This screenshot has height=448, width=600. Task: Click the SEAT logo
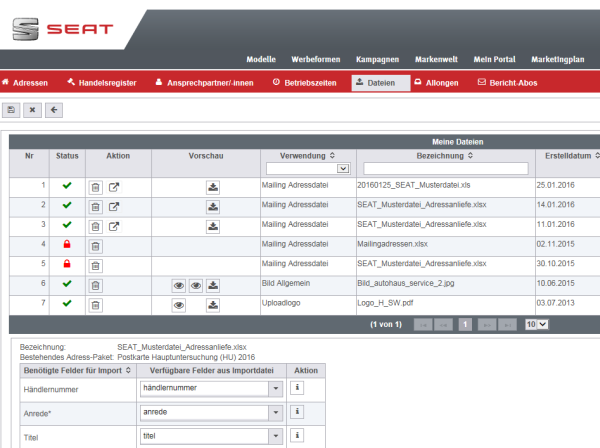coord(63,29)
